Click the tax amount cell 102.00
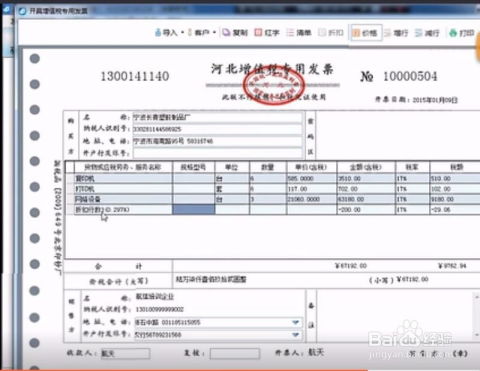This screenshot has width=480, height=371. [x=455, y=189]
